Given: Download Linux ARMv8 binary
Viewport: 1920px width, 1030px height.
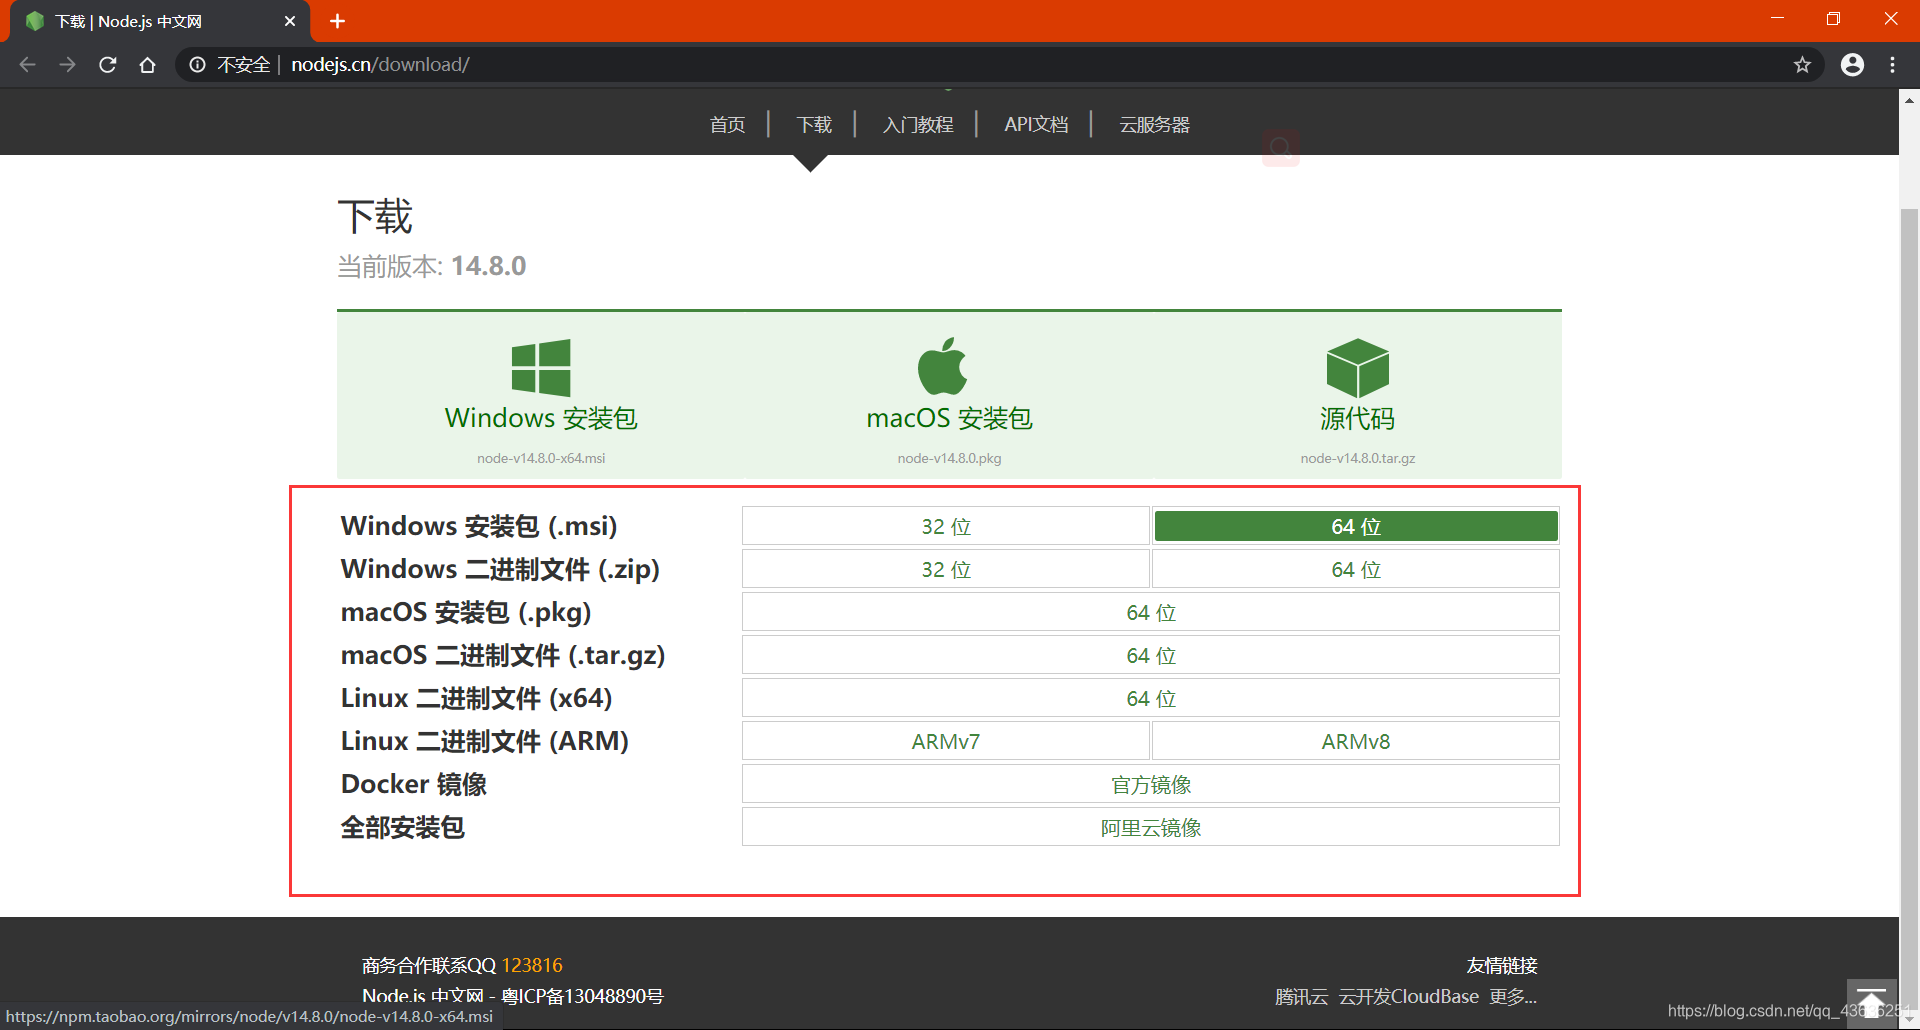Looking at the screenshot, I should pyautogui.click(x=1356, y=741).
